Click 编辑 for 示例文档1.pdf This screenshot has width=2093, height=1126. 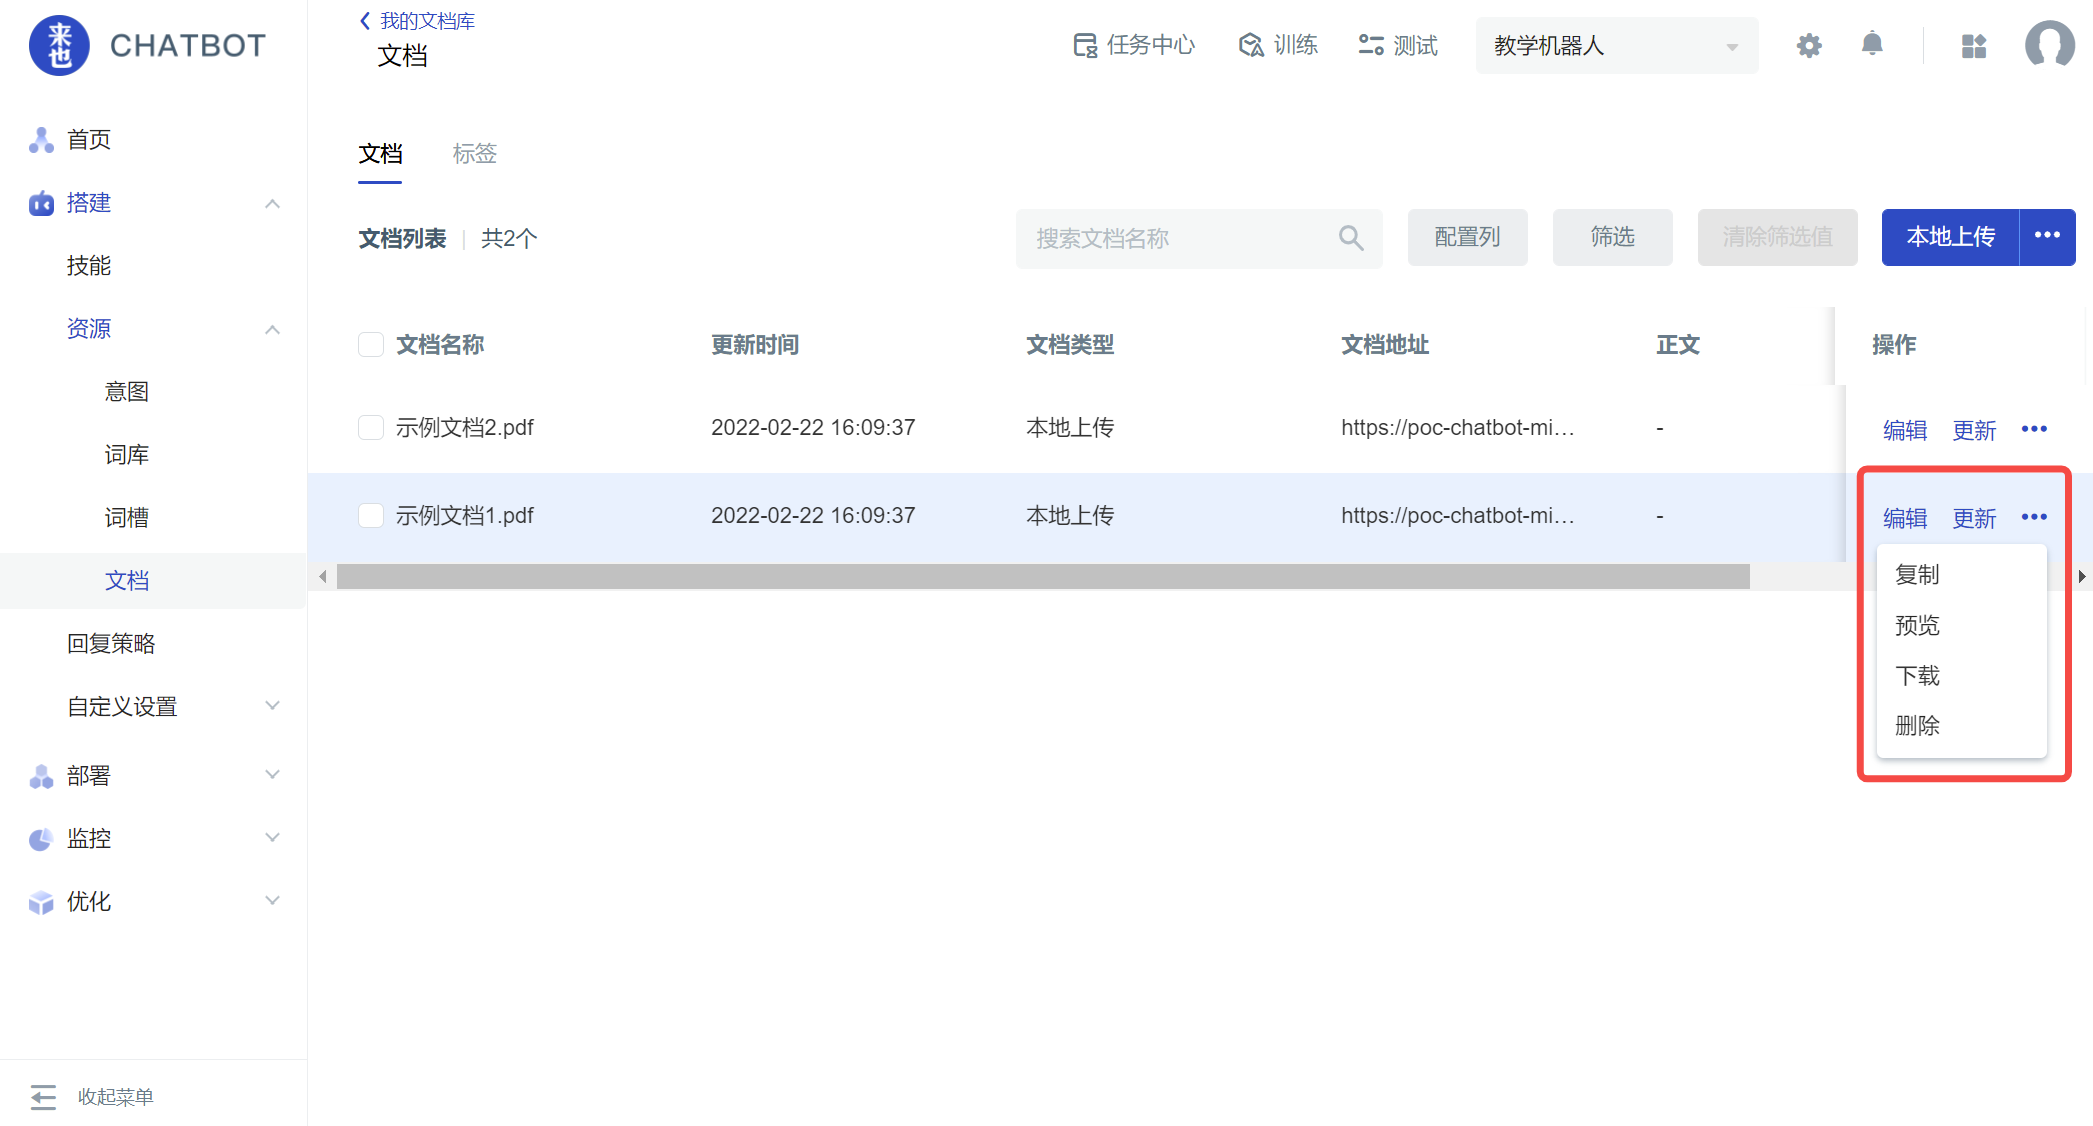point(1905,518)
